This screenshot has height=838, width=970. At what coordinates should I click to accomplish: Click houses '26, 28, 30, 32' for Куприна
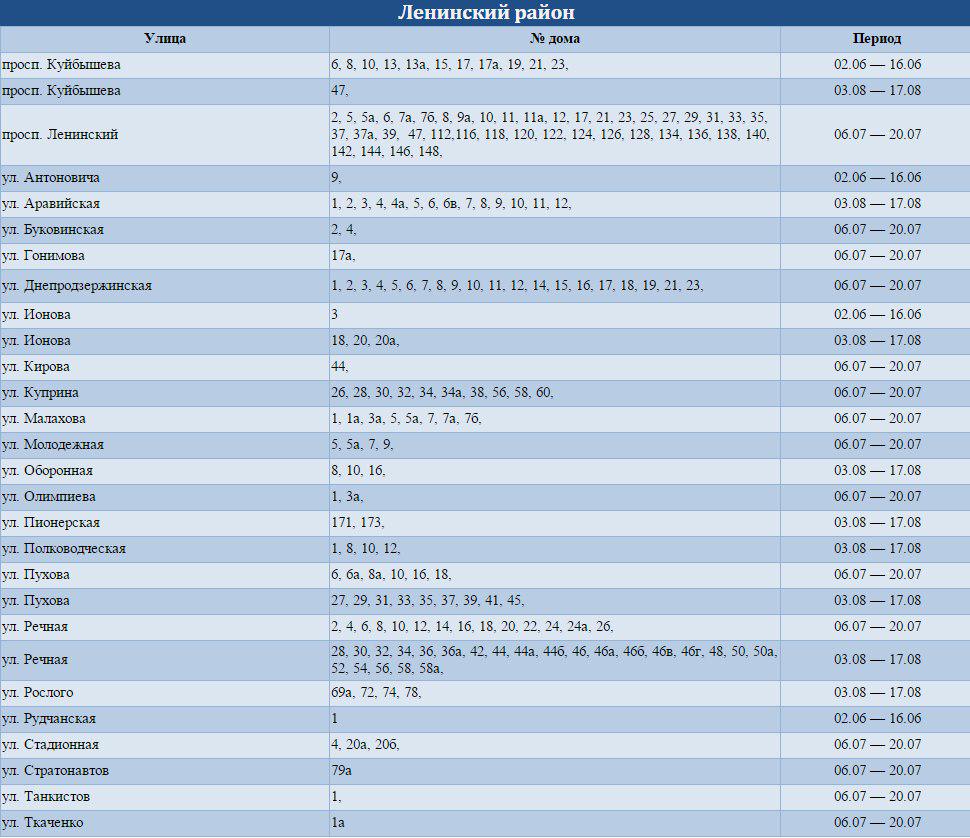click(x=442, y=392)
